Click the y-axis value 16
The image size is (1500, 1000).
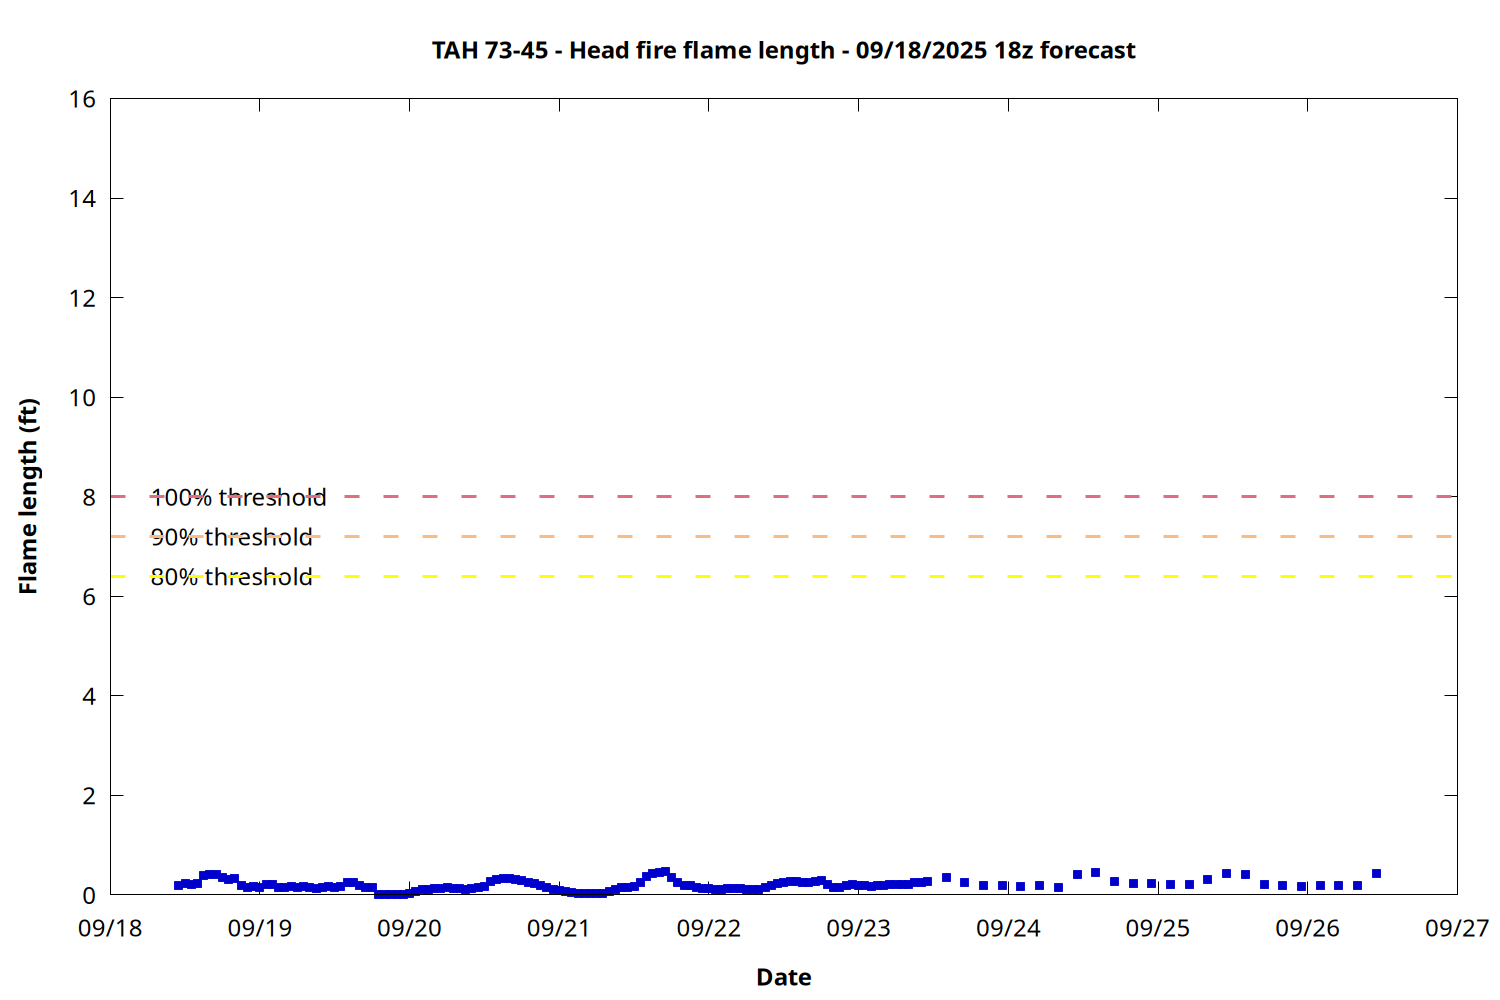pos(82,99)
